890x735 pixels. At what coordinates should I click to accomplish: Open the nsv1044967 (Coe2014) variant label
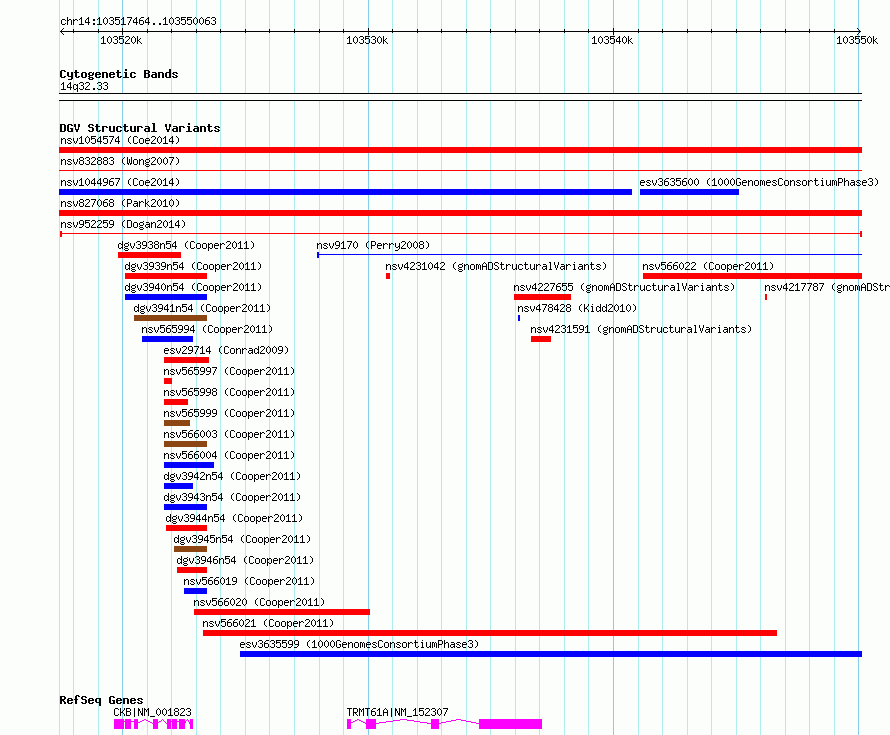(x=120, y=182)
